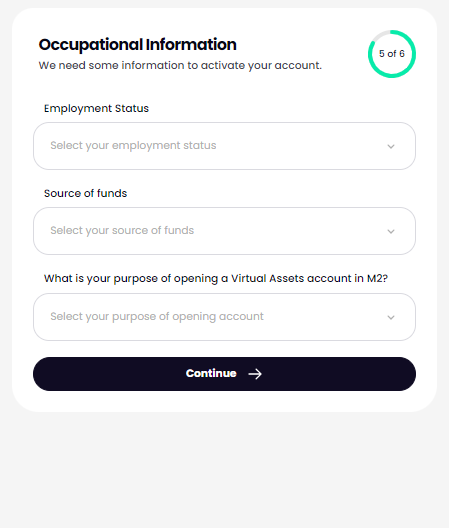Click the 'We need some information' subtitle text
Image resolution: width=449 pixels, height=528 pixels.
tap(180, 65)
